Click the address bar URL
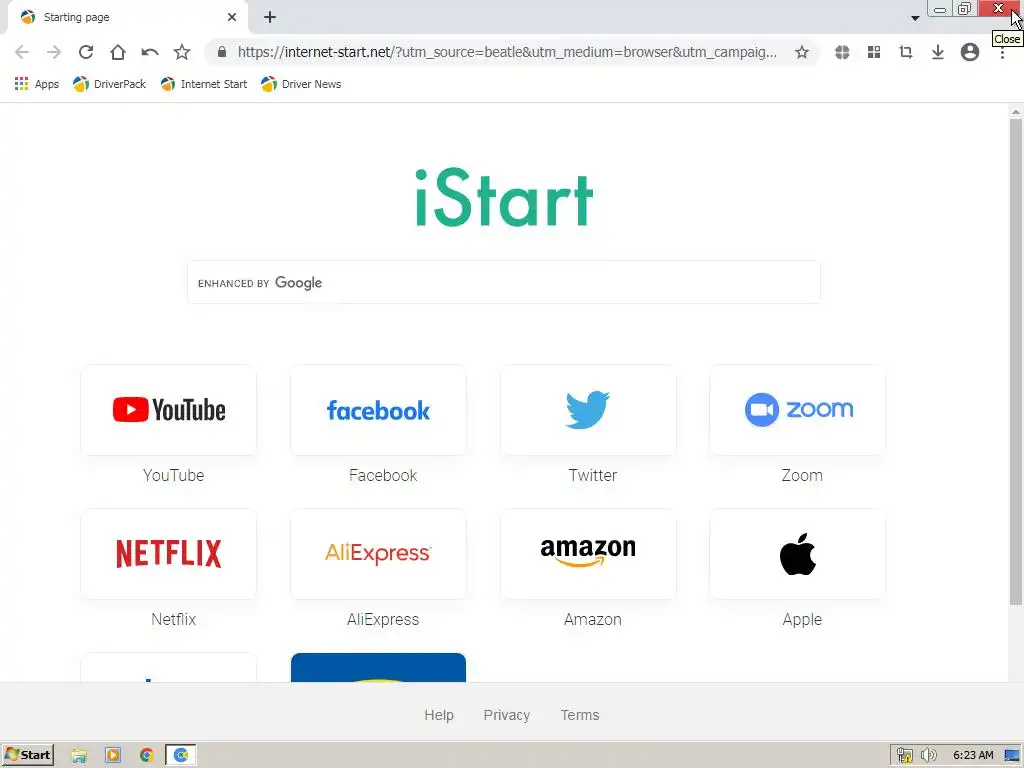 point(507,52)
